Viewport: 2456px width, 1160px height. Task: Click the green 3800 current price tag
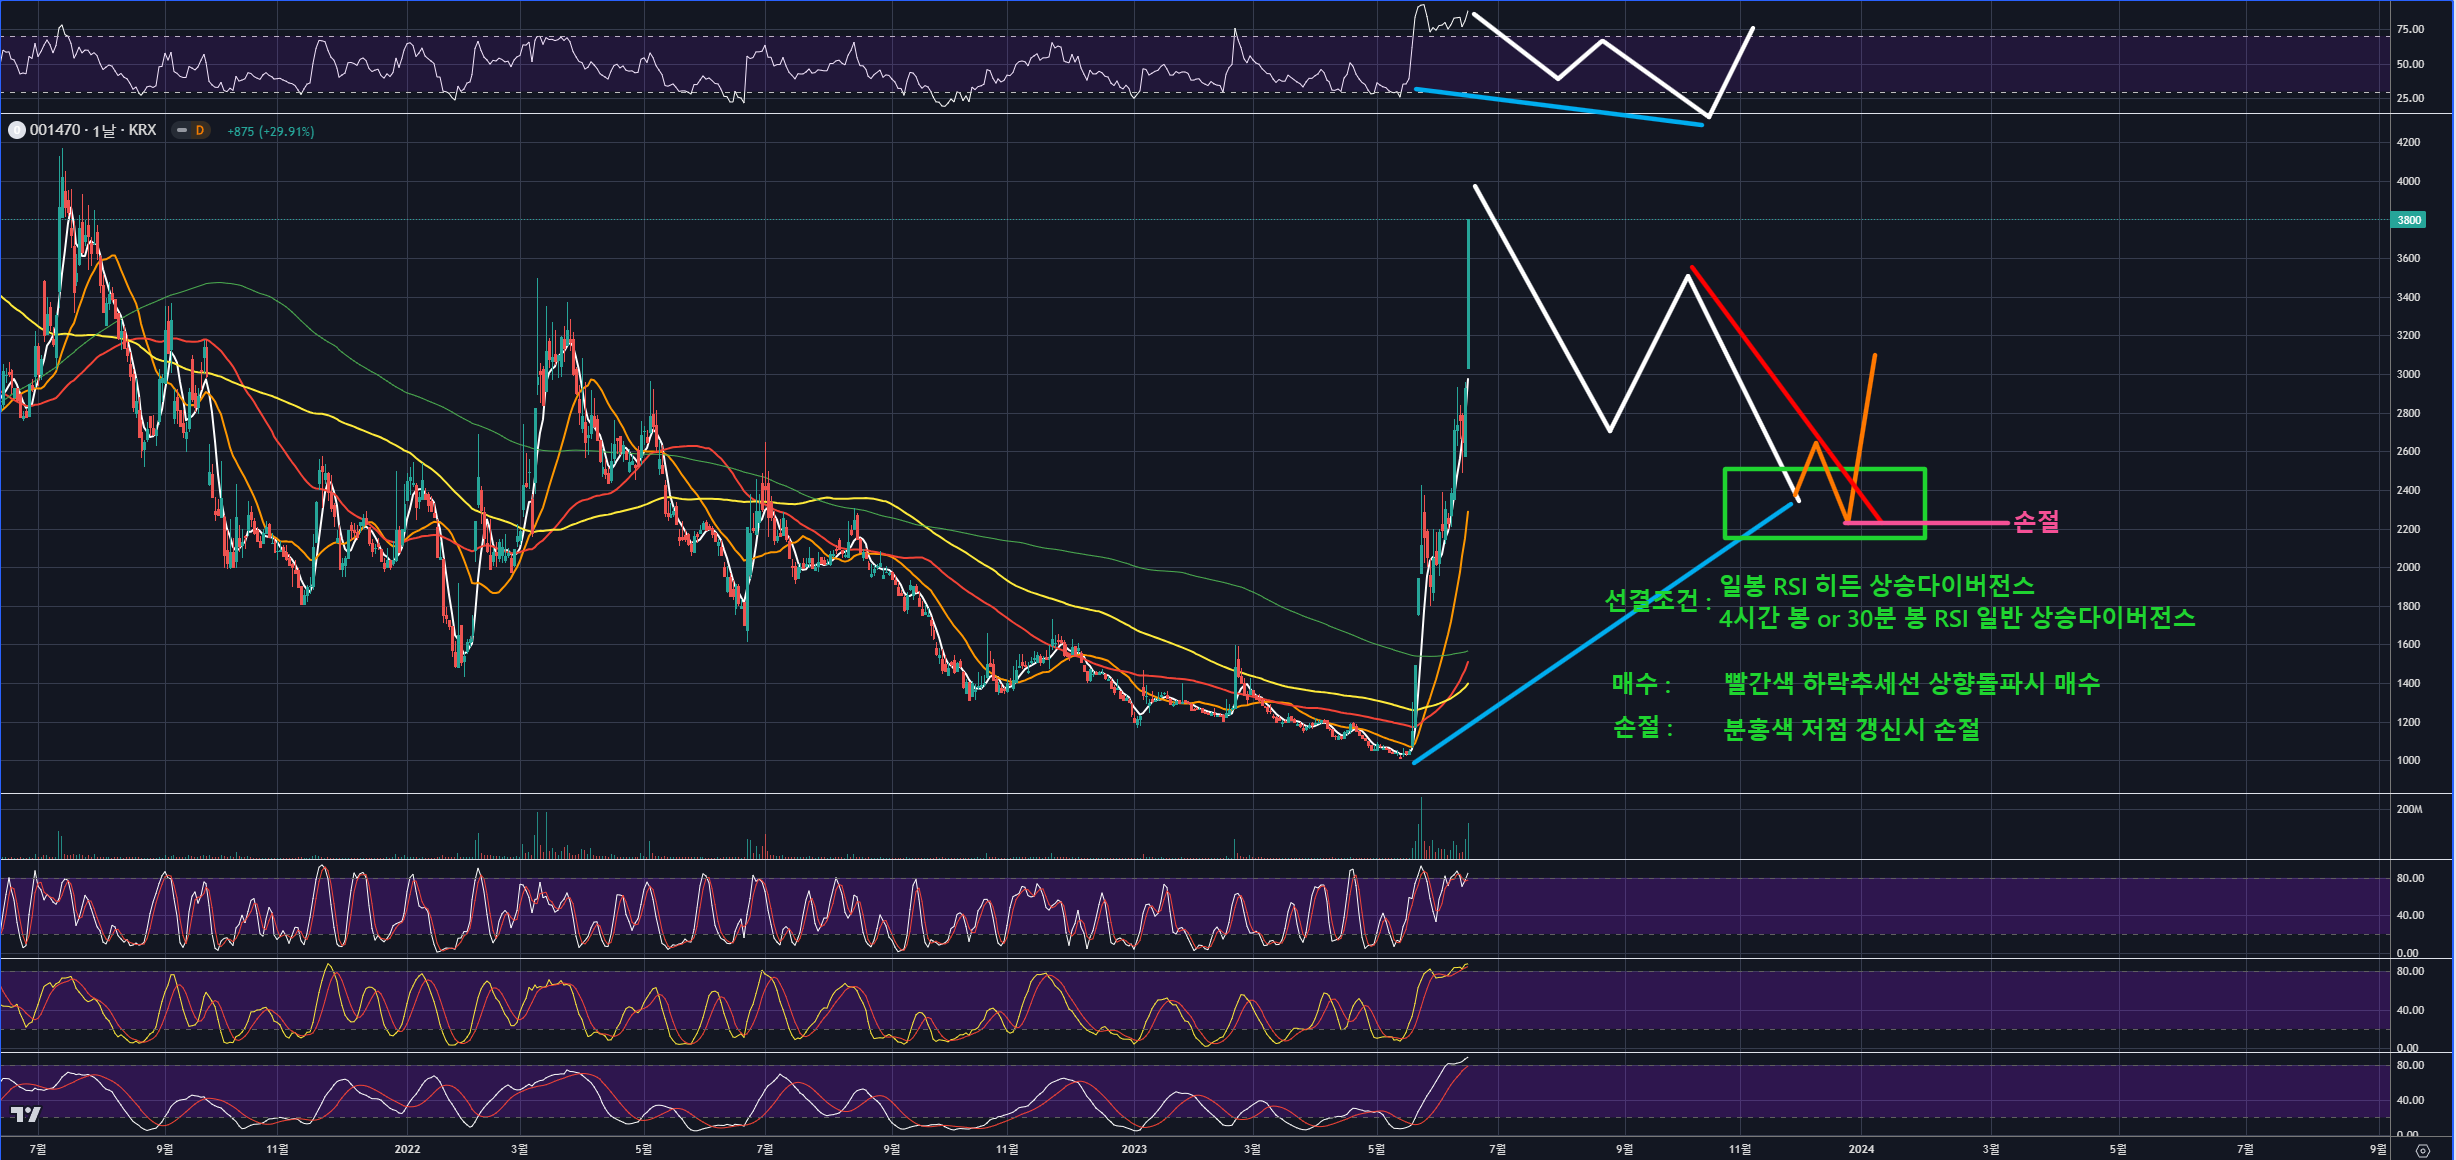pos(2409,220)
